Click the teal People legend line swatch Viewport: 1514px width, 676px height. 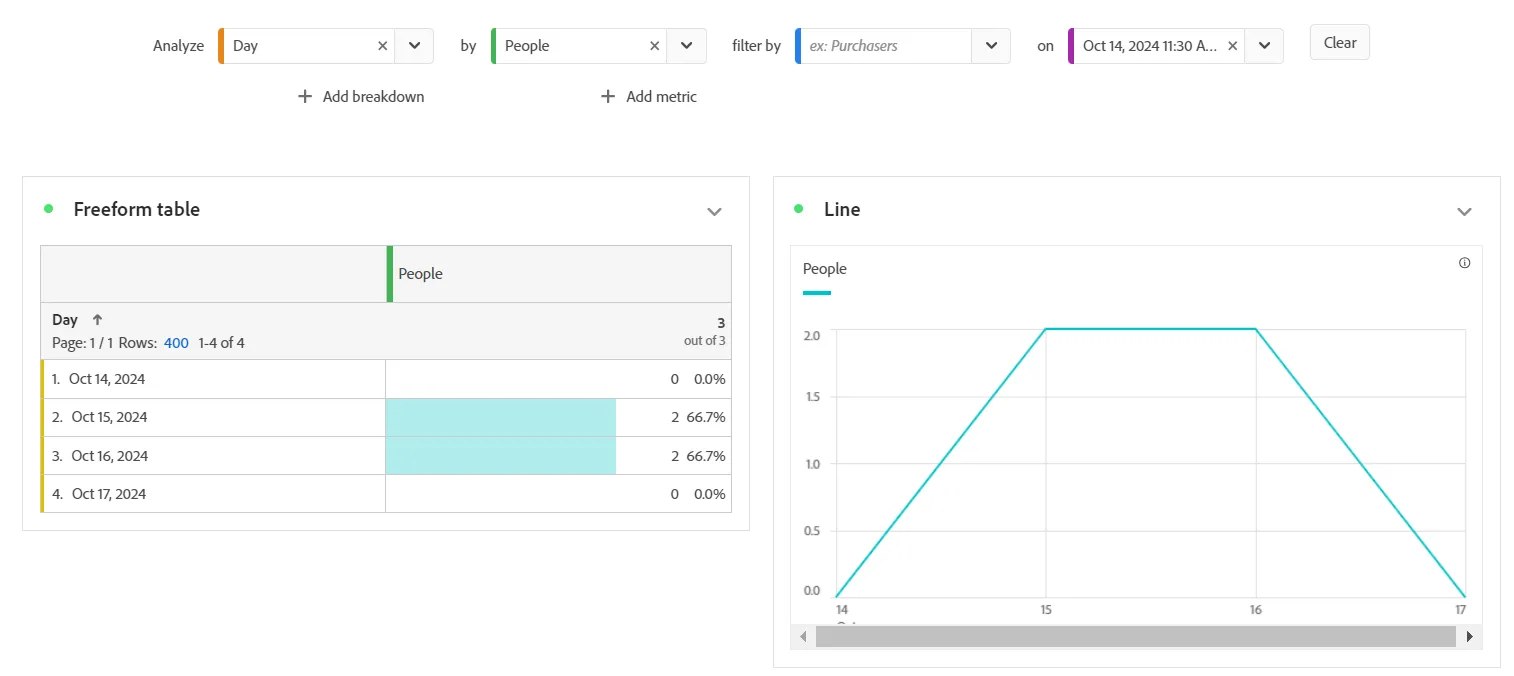(x=817, y=293)
